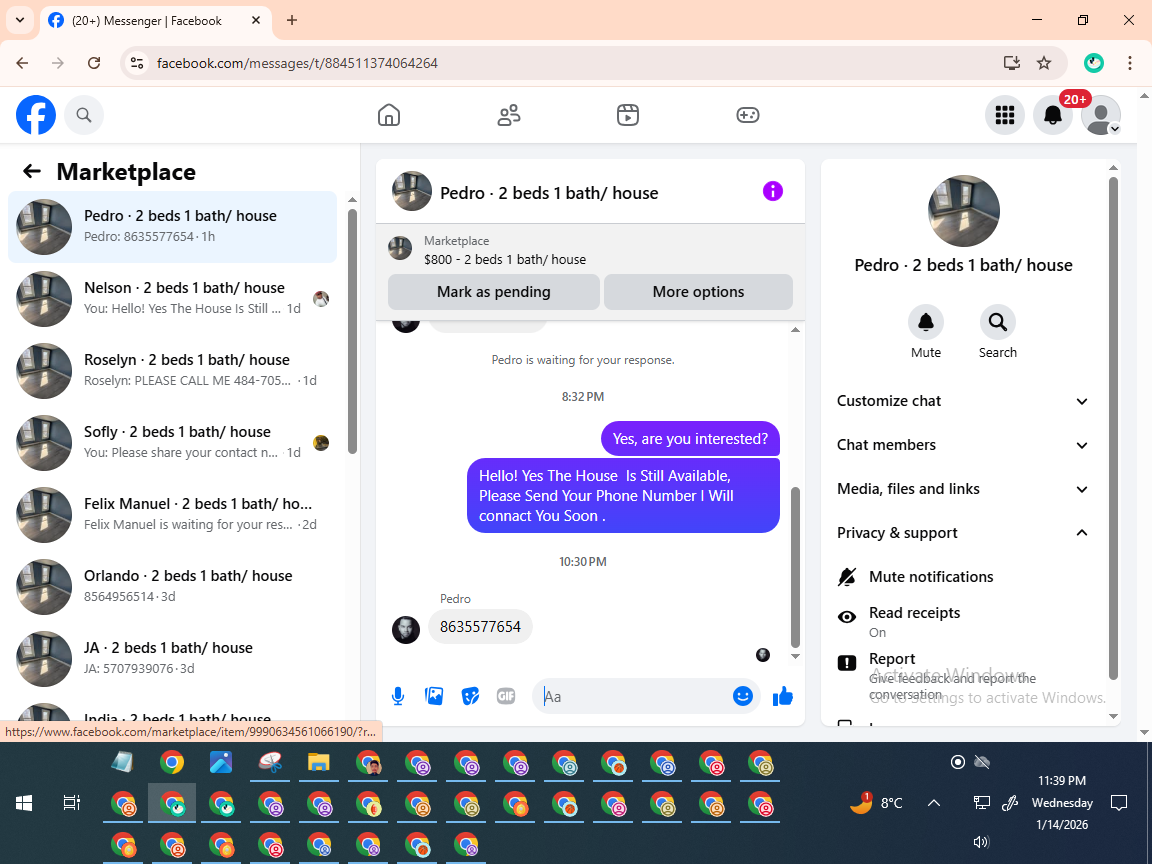Image resolution: width=1152 pixels, height=864 pixels.
Task: Toggle Mute notifications in Privacy & support
Action: [962, 577]
